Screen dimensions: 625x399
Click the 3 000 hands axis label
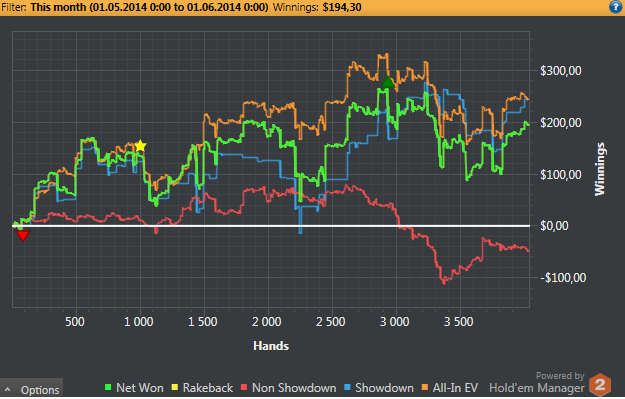pos(395,321)
